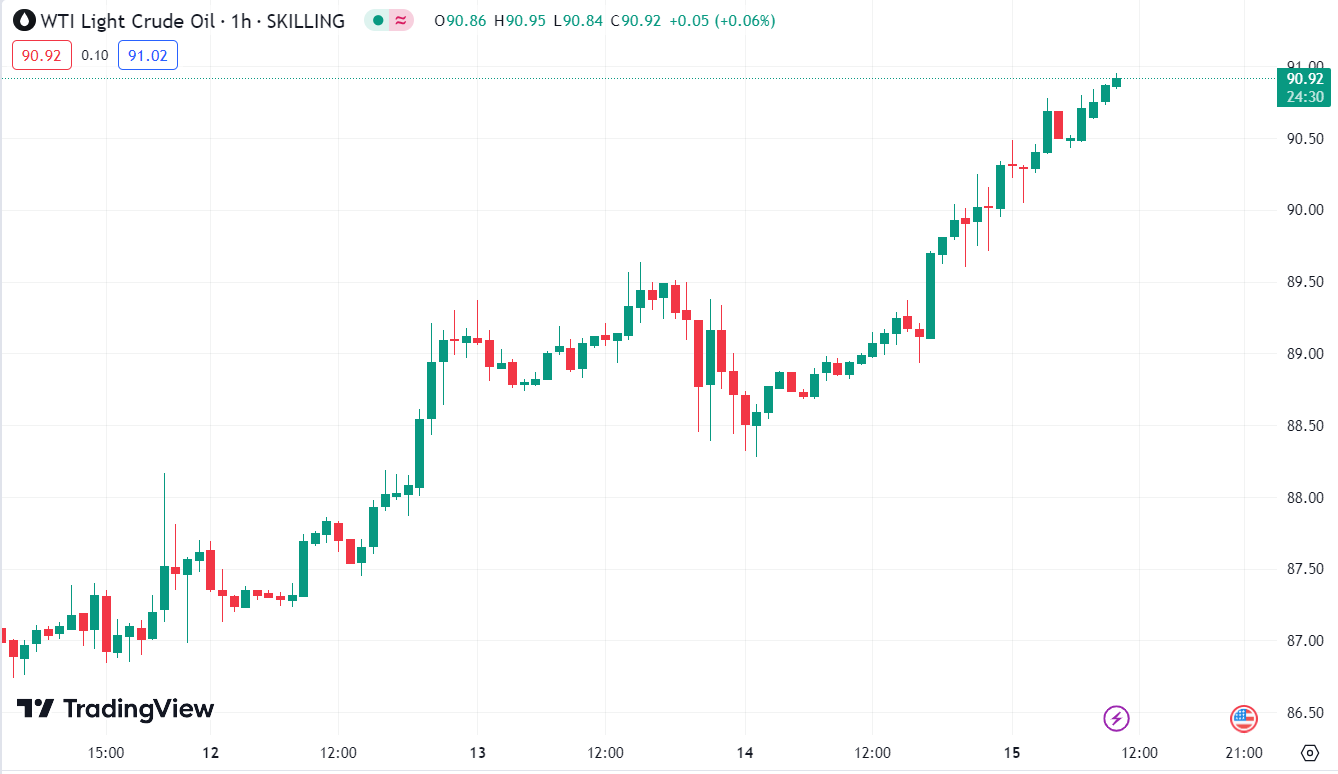Open the TradingView logo link
Image resolution: width=1338 pixels, height=774 pixels.
(x=116, y=709)
